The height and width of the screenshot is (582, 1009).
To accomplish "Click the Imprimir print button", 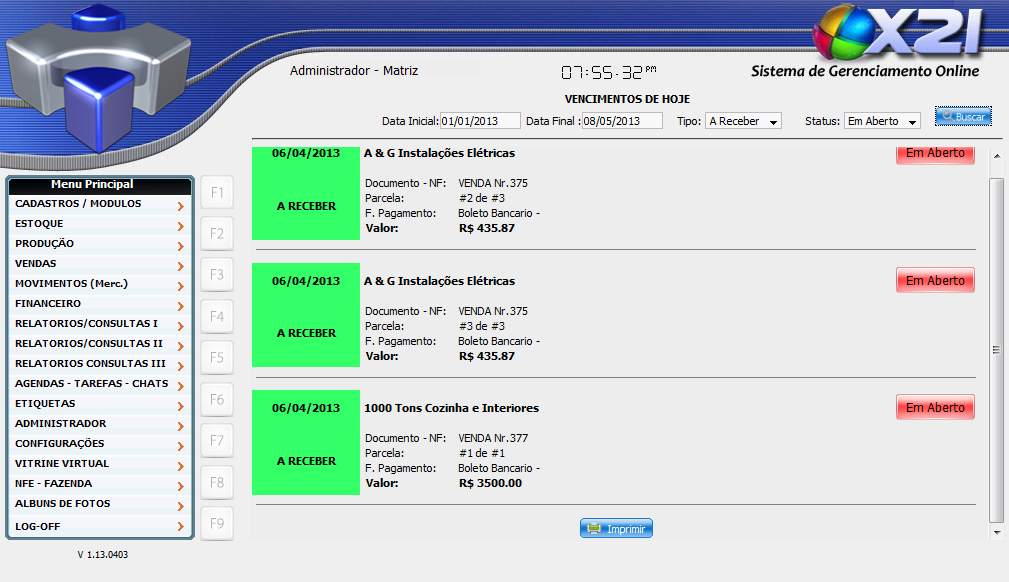I will (616, 529).
